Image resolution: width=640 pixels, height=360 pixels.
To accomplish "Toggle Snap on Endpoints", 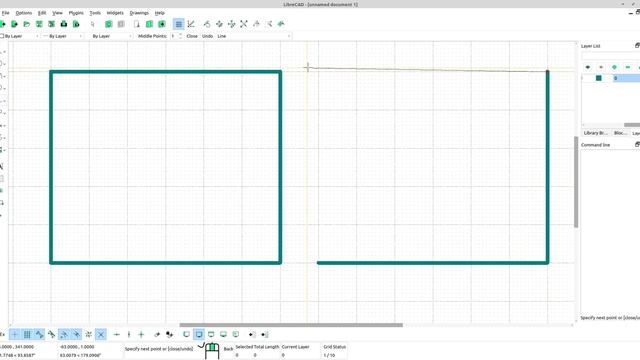I will click(39, 335).
